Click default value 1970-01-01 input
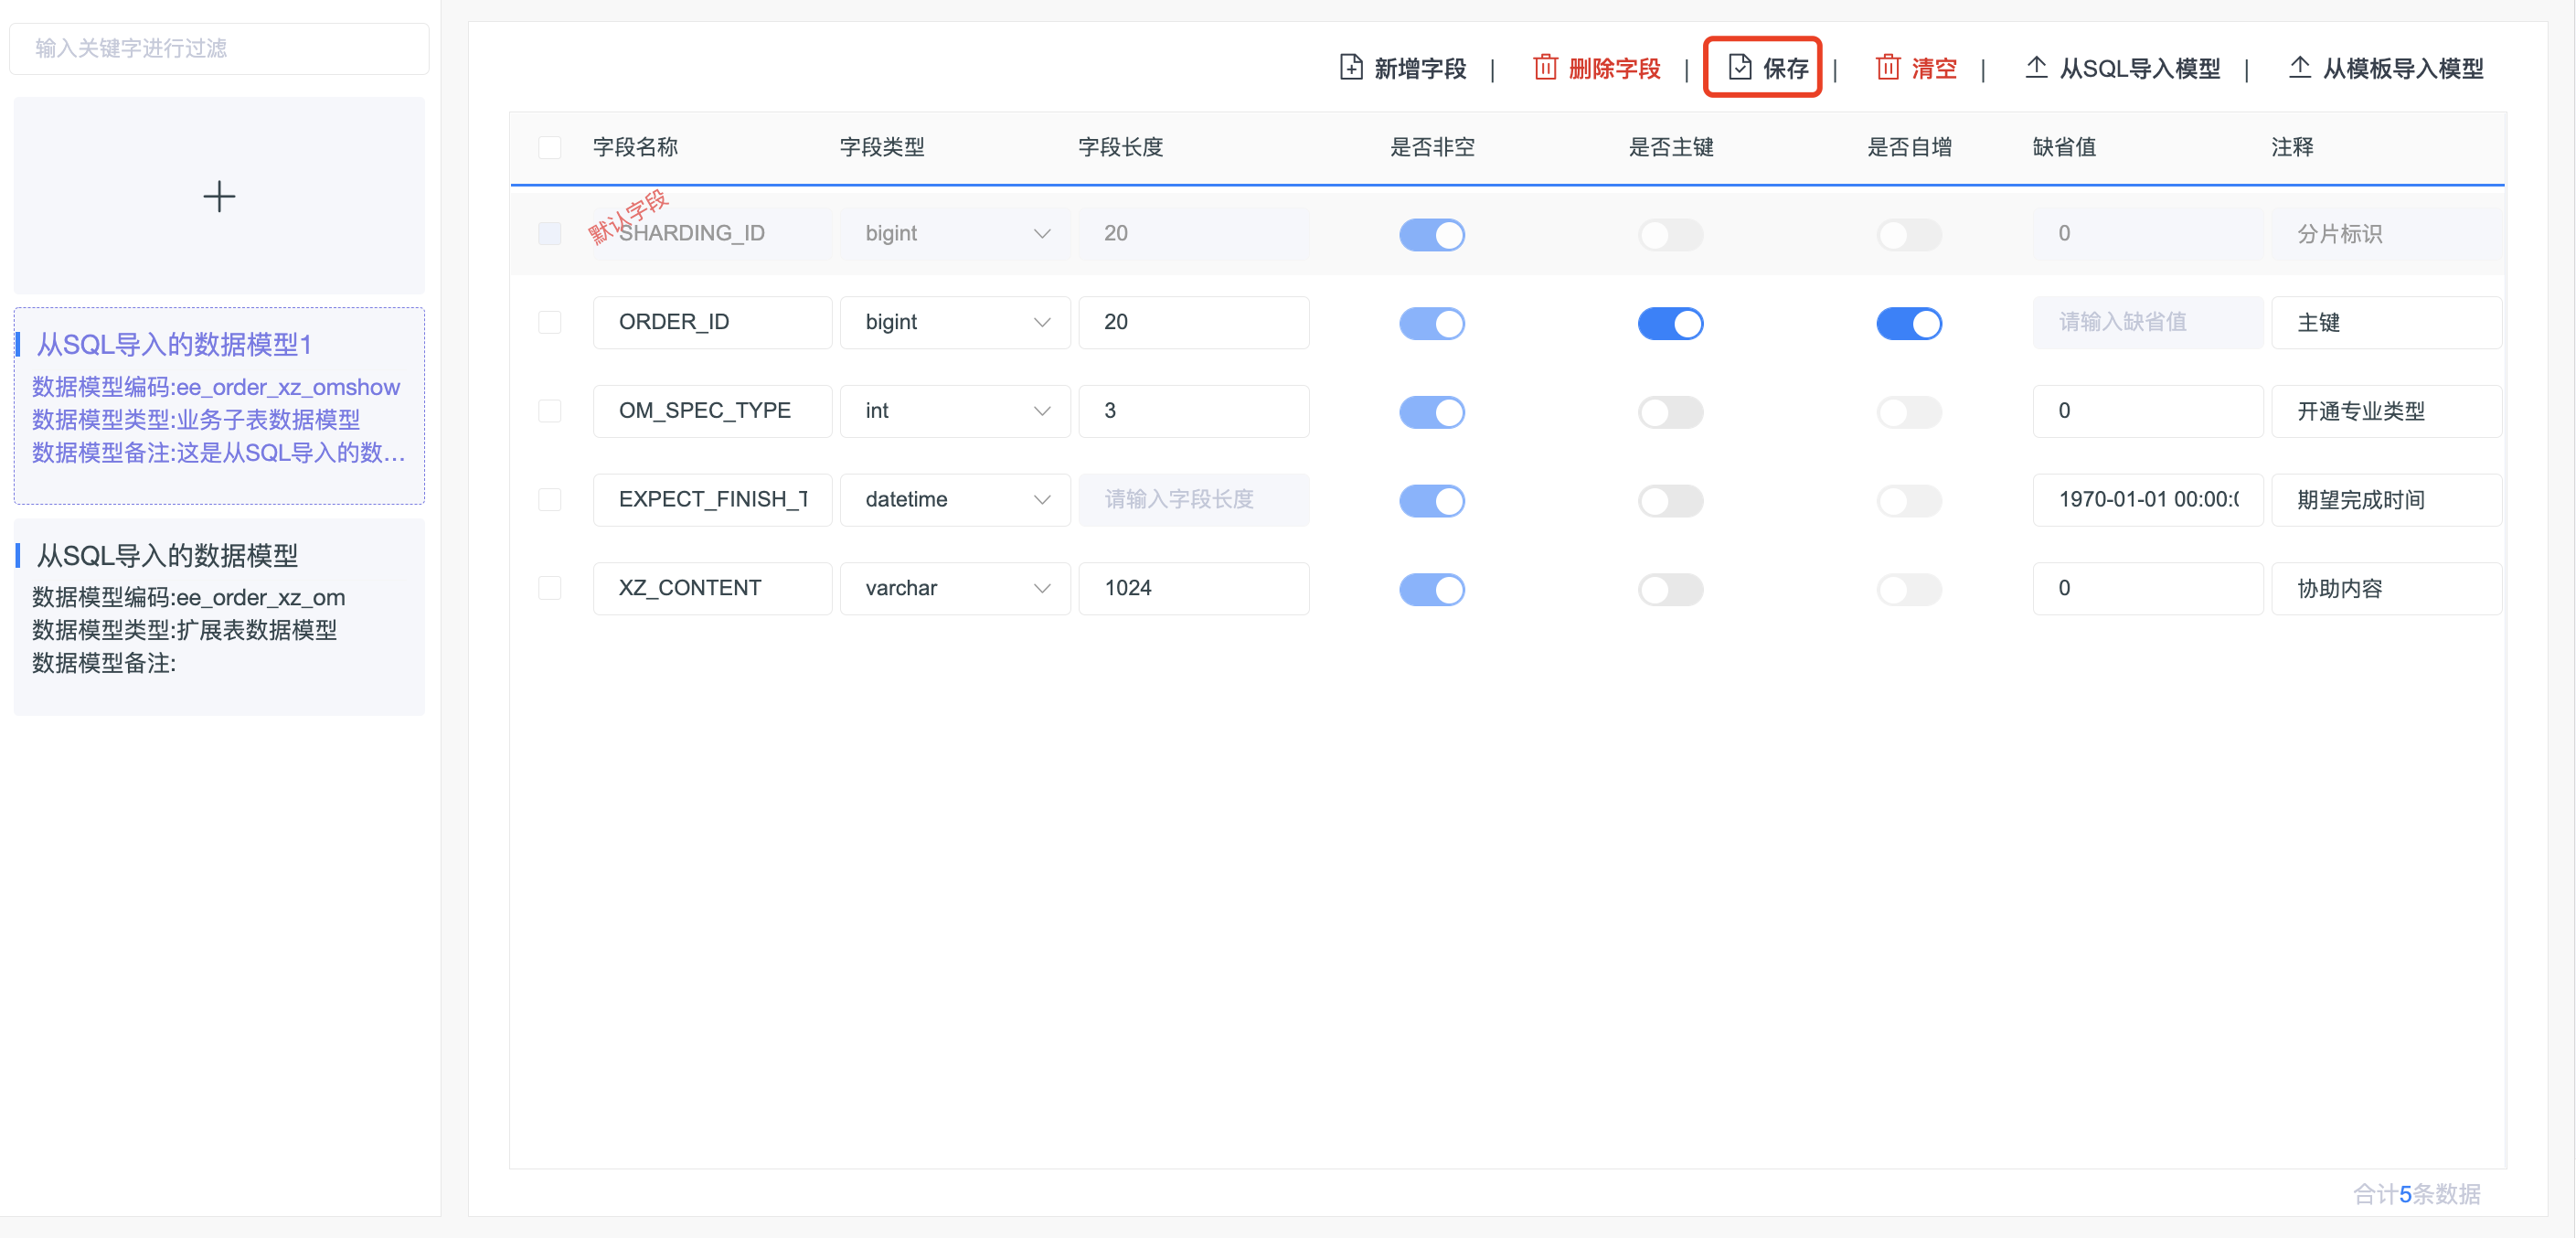Screen dimensions: 2576x1238 click(2148, 499)
